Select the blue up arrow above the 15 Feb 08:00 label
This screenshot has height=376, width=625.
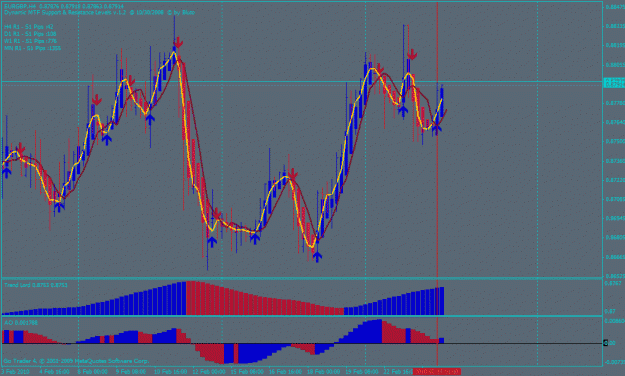pyautogui.click(x=255, y=238)
